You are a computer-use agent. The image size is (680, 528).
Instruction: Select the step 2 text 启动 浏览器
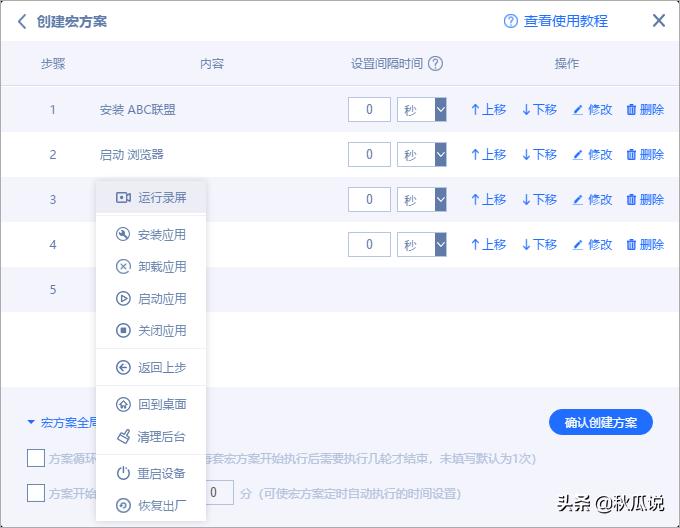(x=131, y=155)
